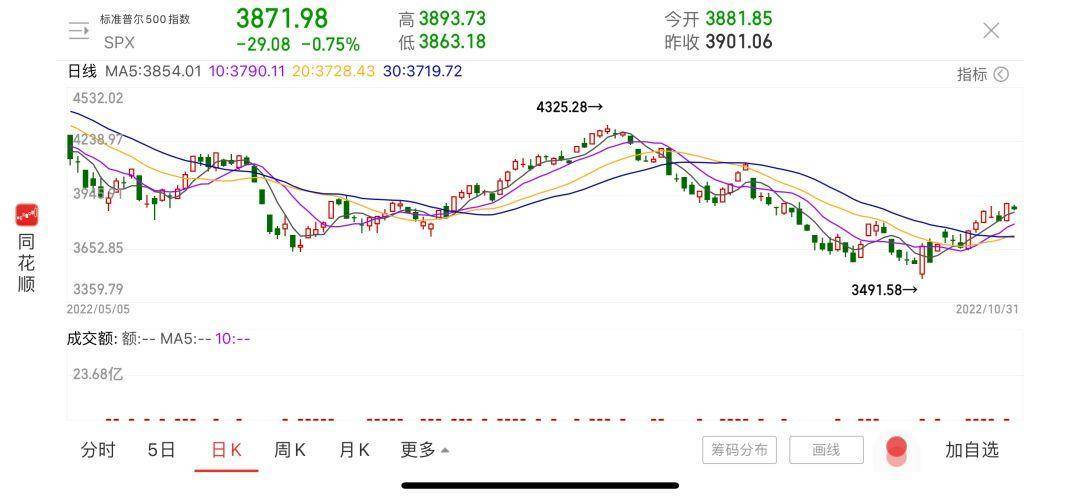This screenshot has height=499, width=1080.
Task: Click the end date 2022/10/31
Action: (x=986, y=309)
